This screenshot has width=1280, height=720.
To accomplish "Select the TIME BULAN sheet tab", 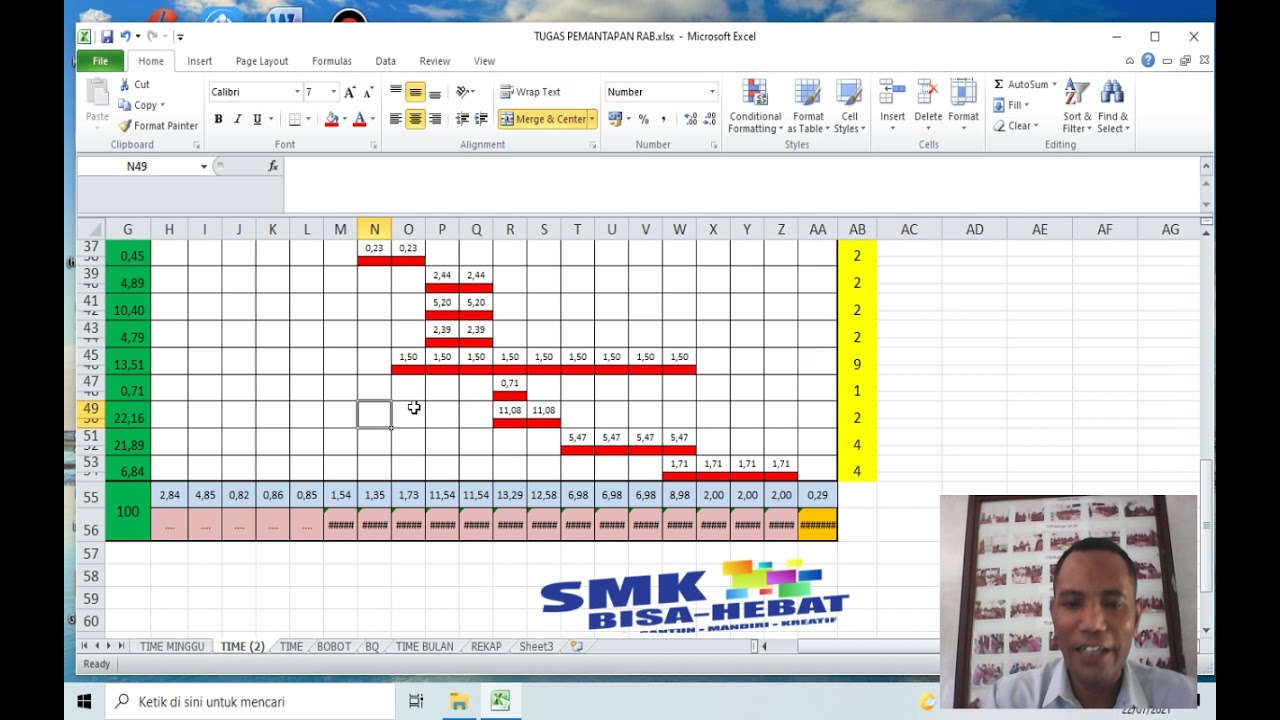I will (424, 647).
